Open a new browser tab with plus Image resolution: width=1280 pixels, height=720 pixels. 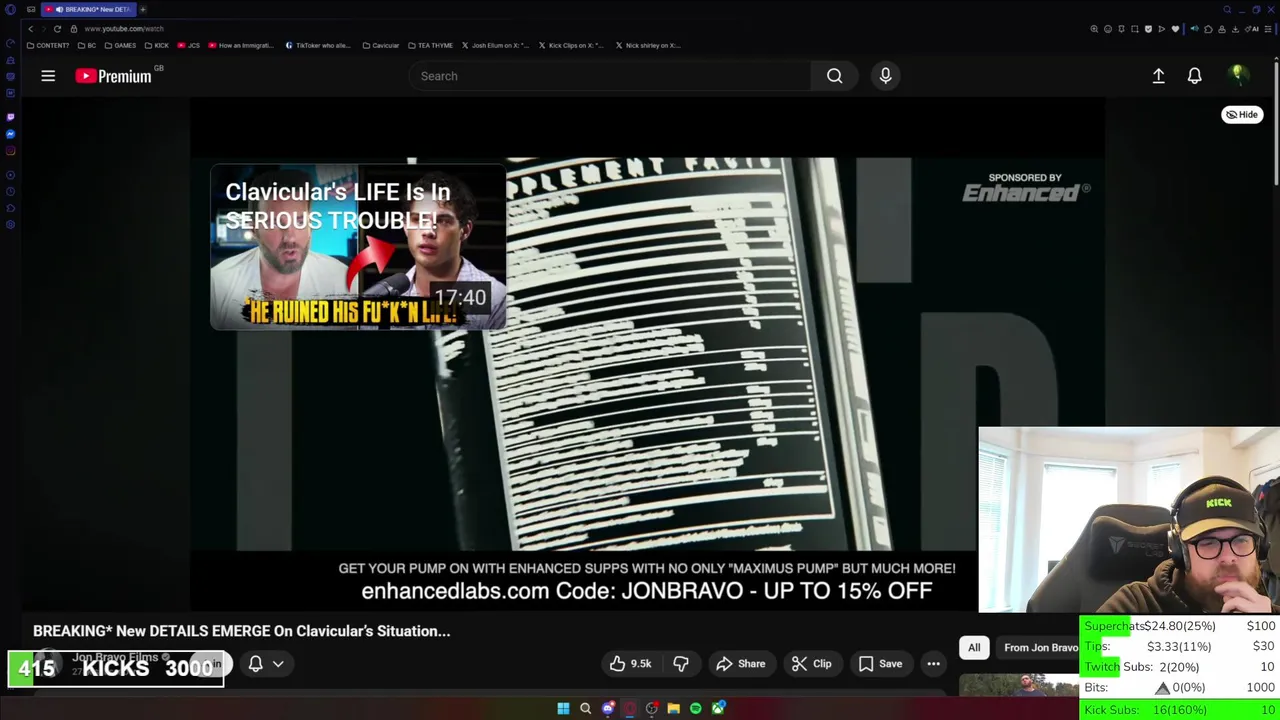pyautogui.click(x=143, y=9)
